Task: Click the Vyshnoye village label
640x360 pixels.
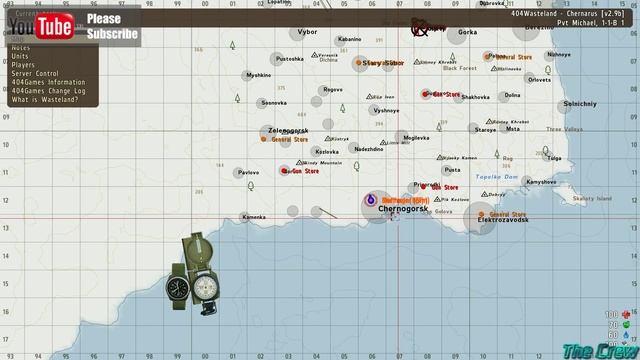Action: pyautogui.click(x=386, y=111)
